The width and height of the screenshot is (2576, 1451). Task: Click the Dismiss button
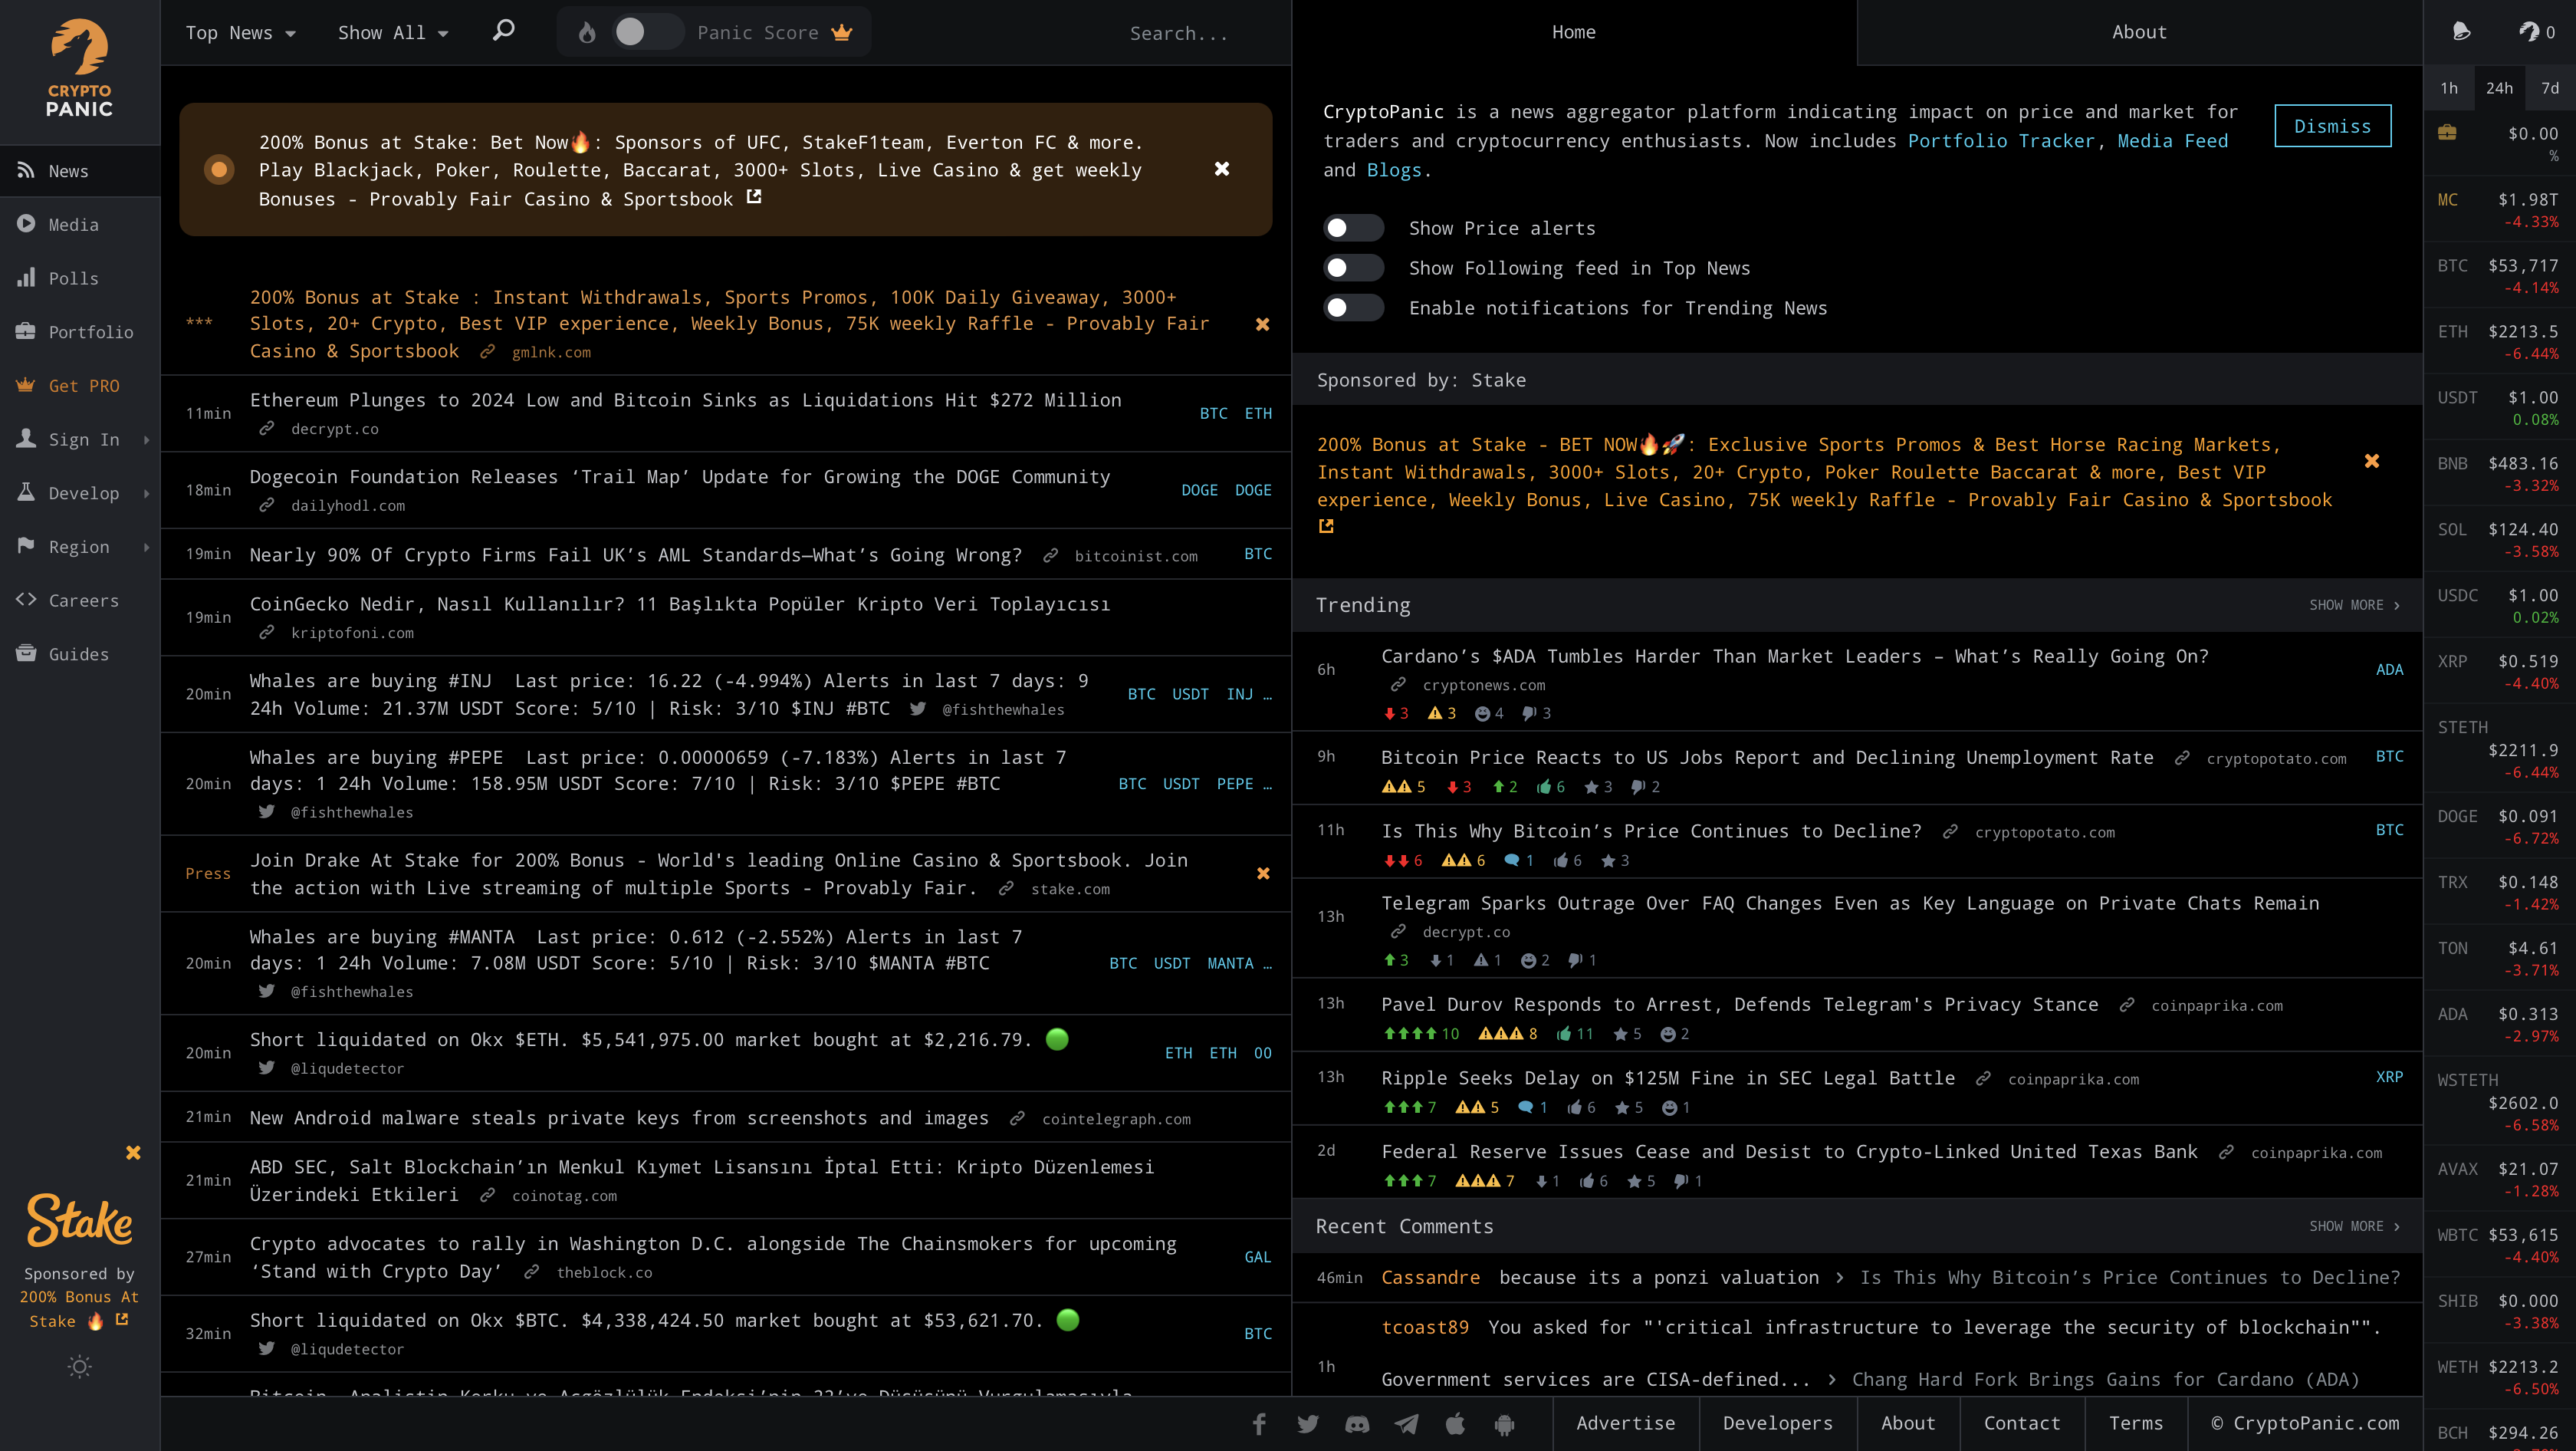pyautogui.click(x=2332, y=126)
